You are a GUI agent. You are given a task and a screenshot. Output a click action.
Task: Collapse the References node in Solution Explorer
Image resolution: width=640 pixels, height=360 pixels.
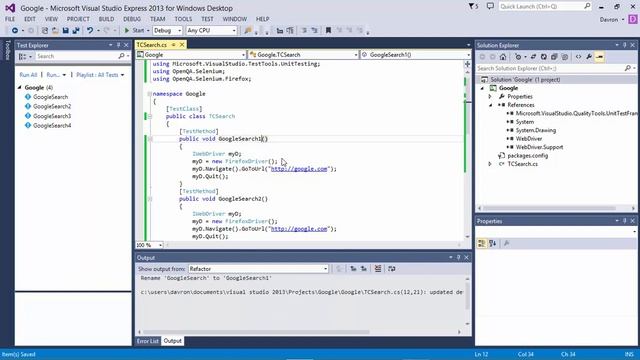pyautogui.click(x=490, y=105)
